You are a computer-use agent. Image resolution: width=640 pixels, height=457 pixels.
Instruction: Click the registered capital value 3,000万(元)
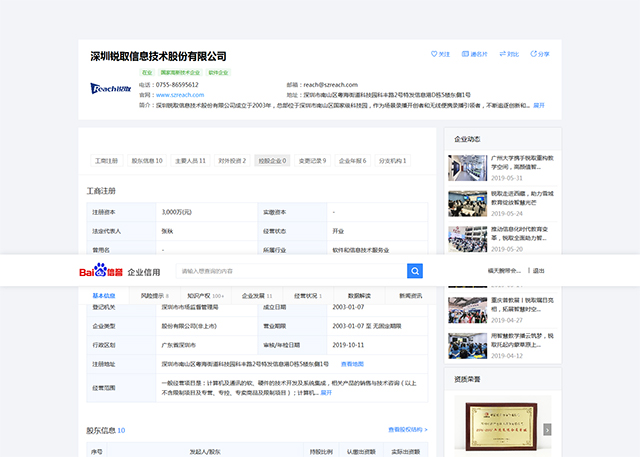coord(177,212)
